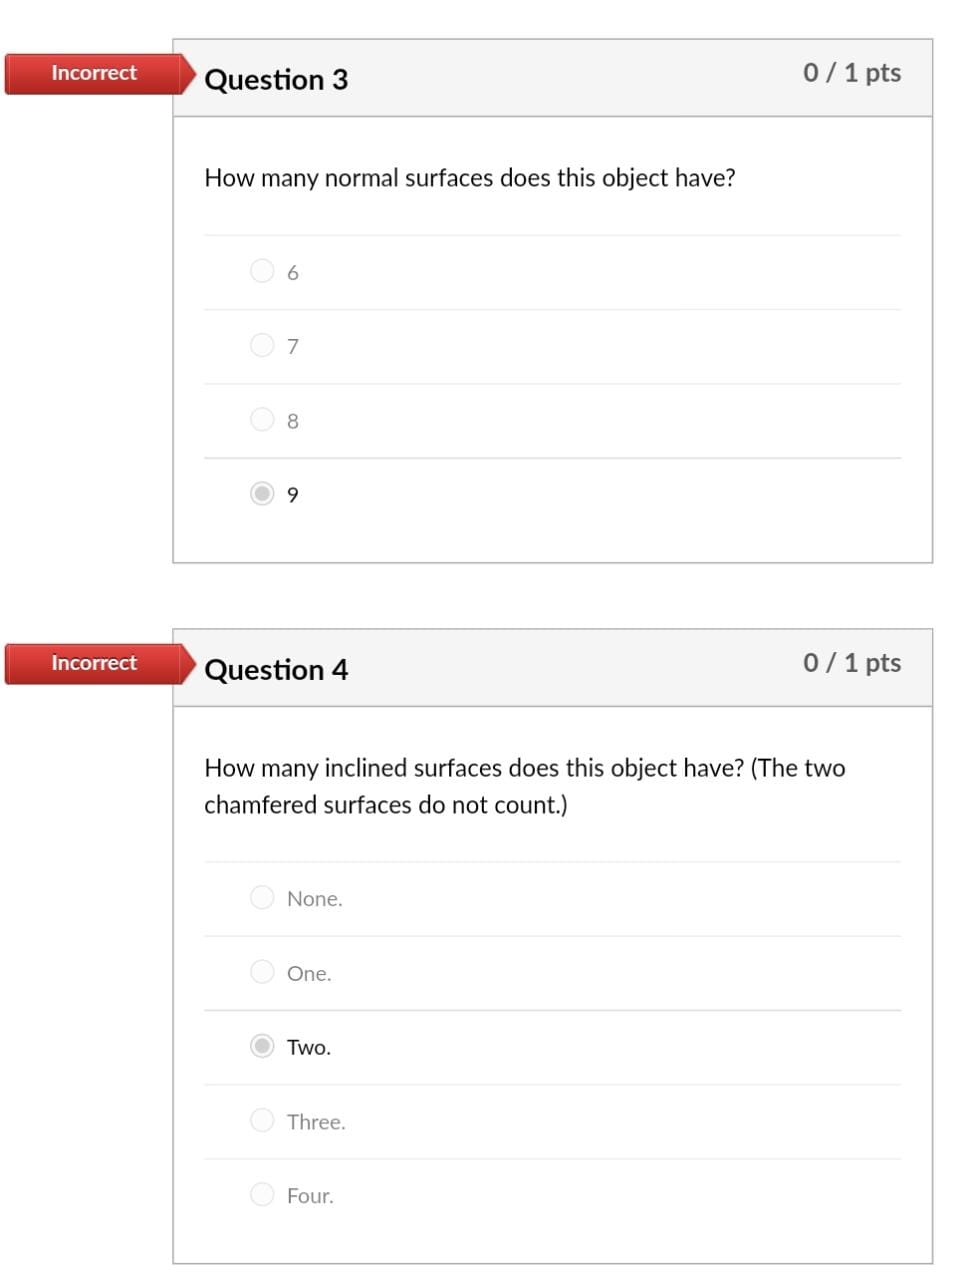The width and height of the screenshot is (972, 1280).
Task: Click the 0 / 1 pts score on Question 3
Action: pyautogui.click(x=852, y=72)
